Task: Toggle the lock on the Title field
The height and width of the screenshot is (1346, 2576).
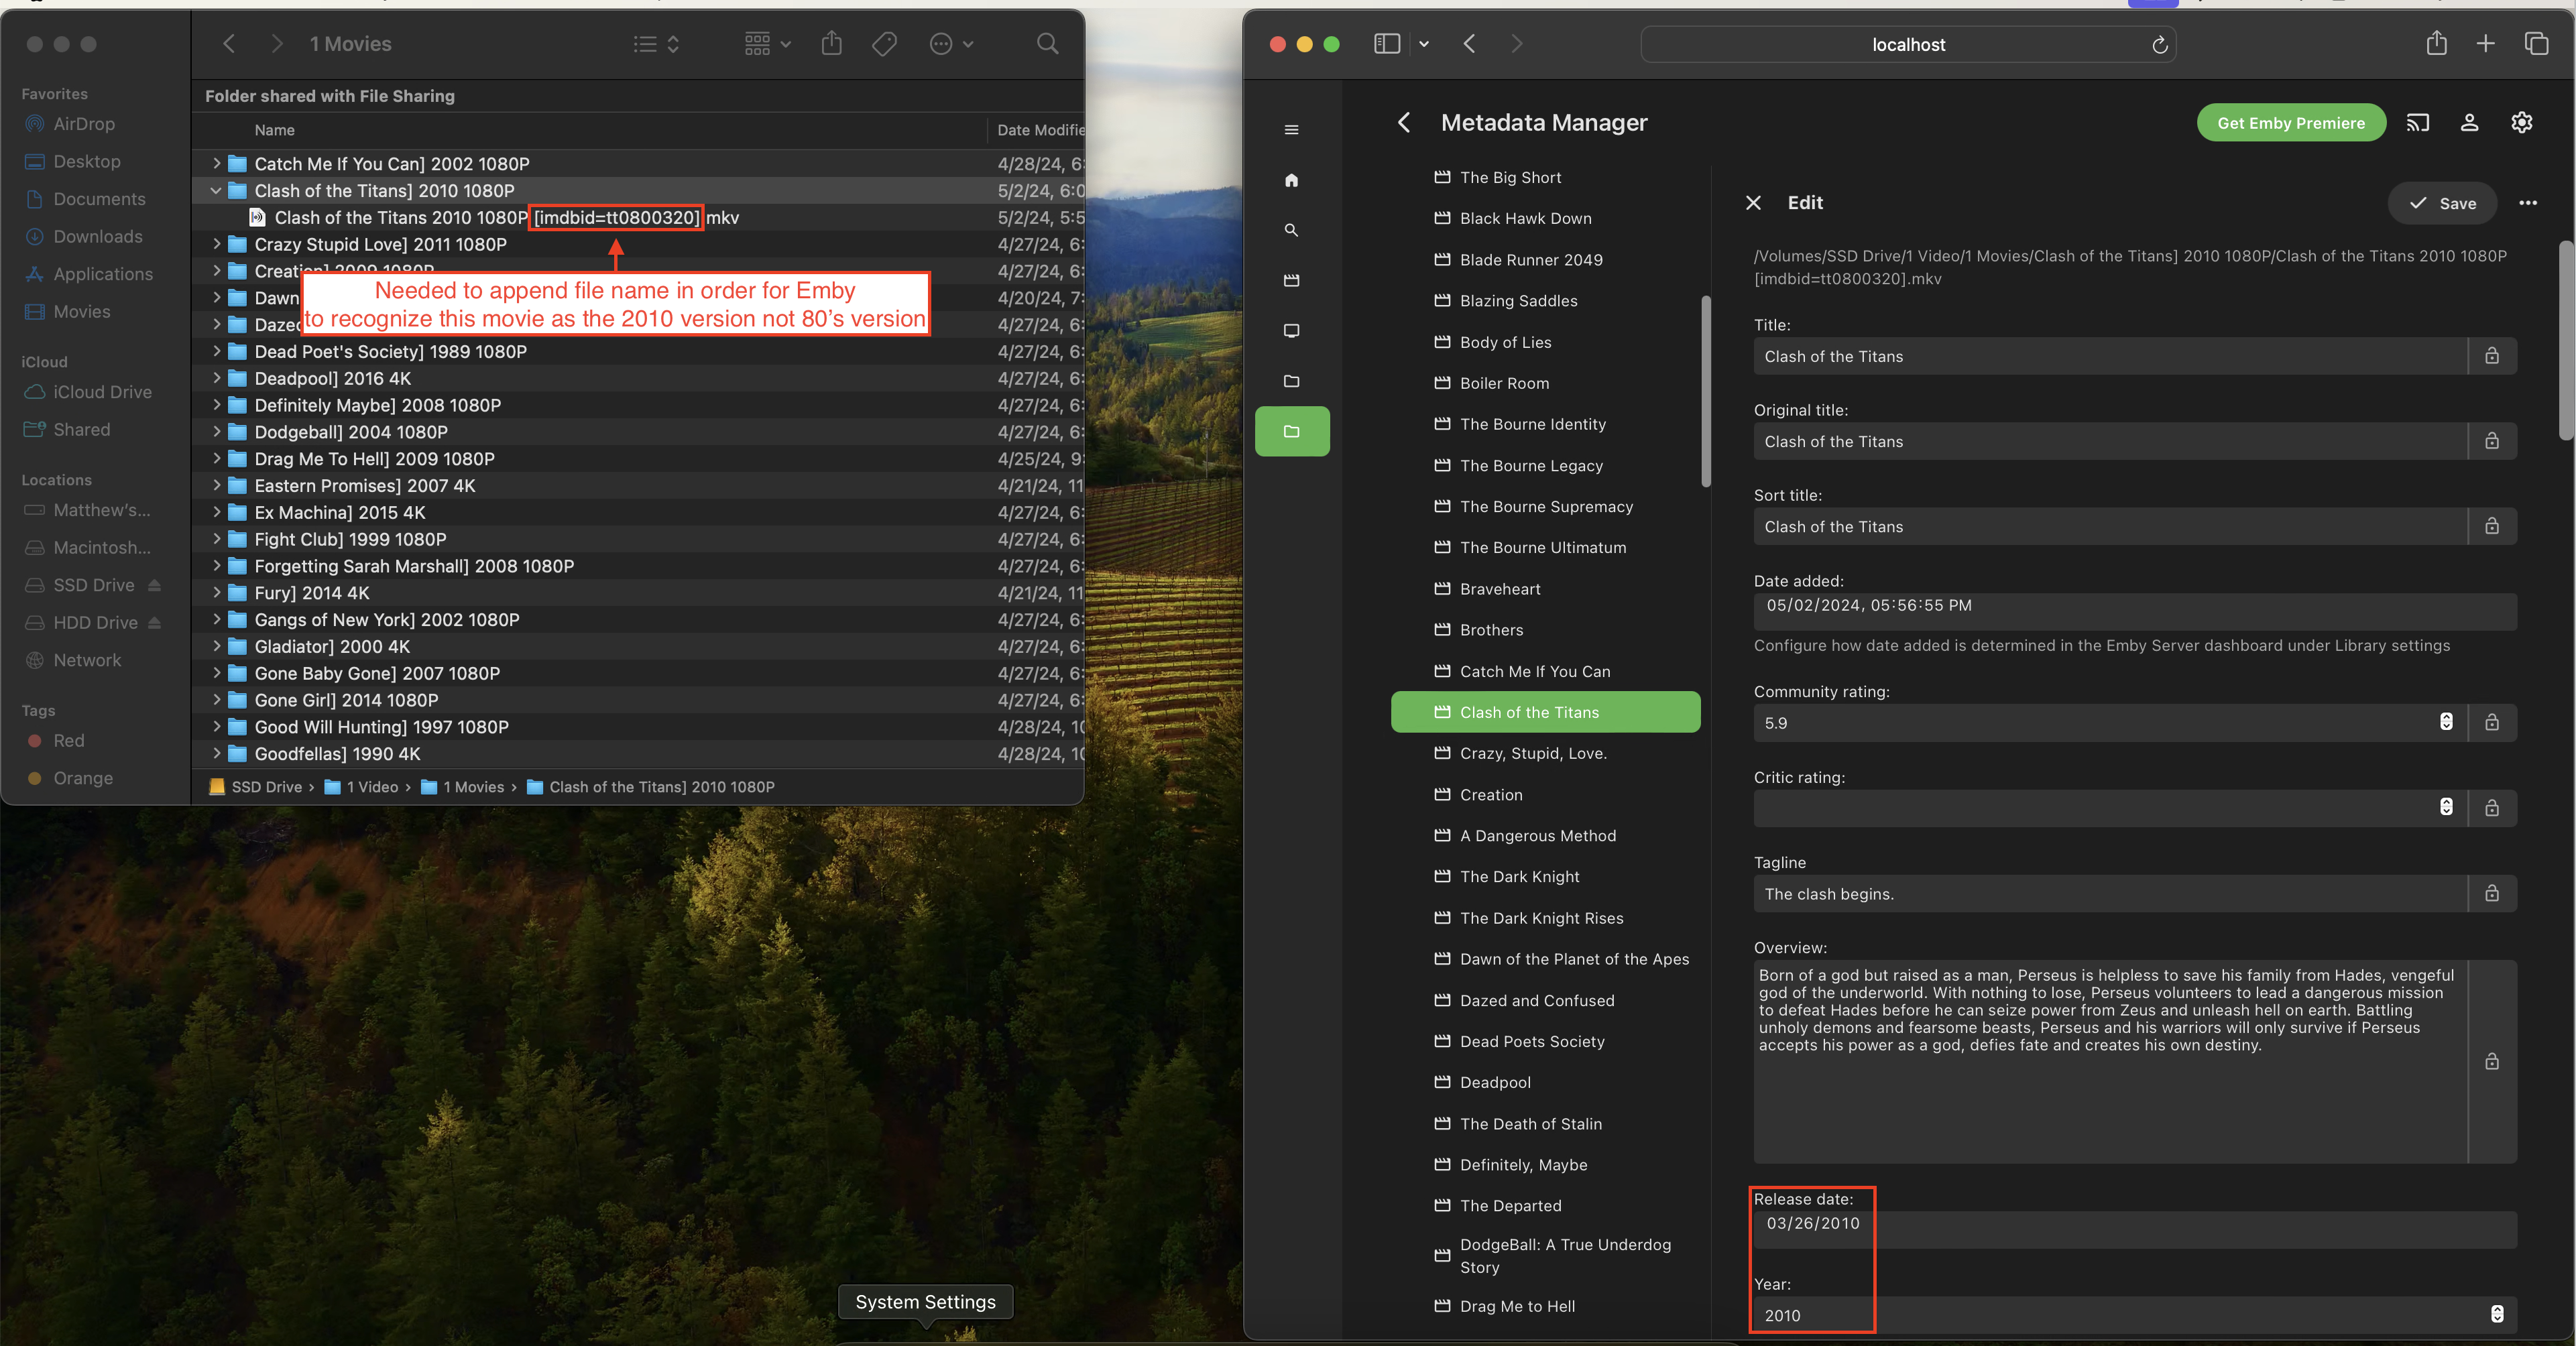Action: [x=2491, y=356]
